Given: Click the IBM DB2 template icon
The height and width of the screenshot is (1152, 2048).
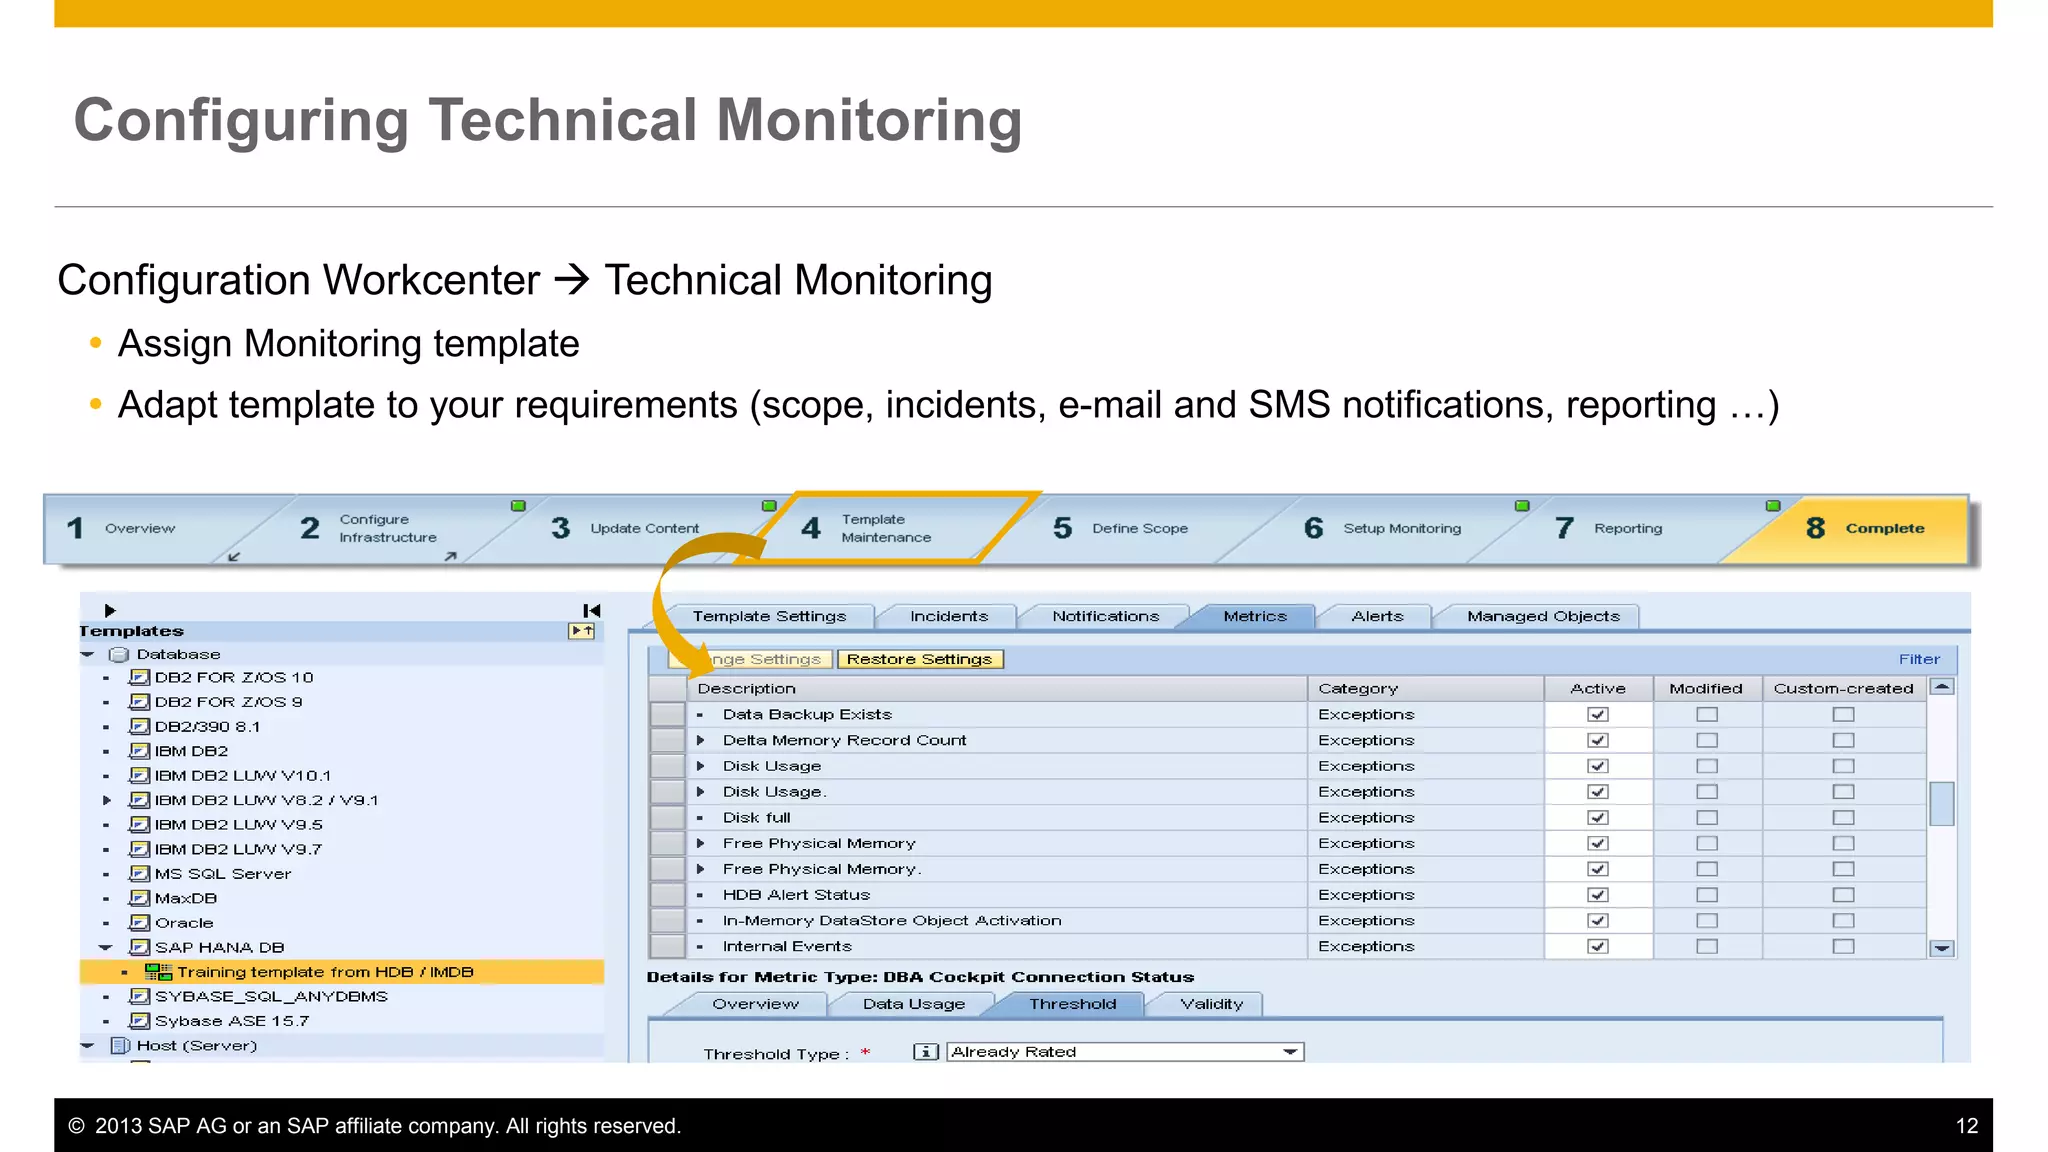Looking at the screenshot, I should (140, 751).
